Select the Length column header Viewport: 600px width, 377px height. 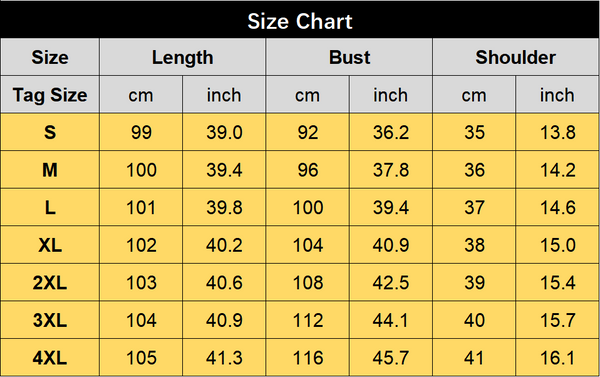coord(183,57)
